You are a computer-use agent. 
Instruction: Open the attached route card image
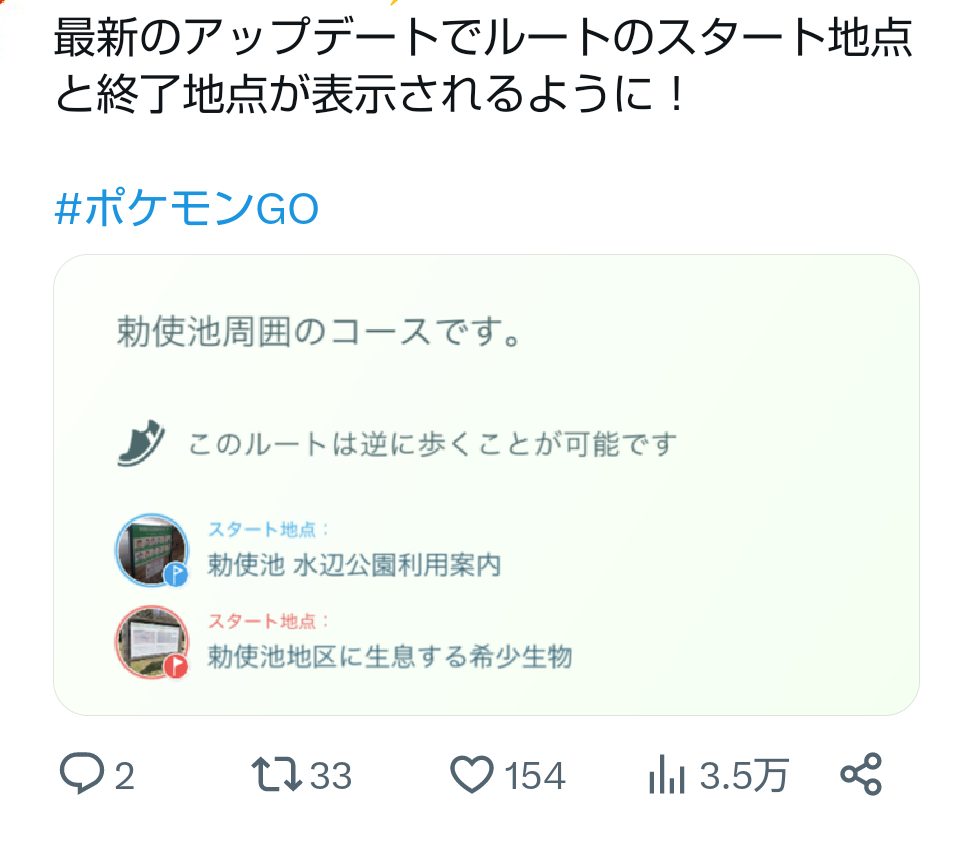pyautogui.click(x=486, y=485)
